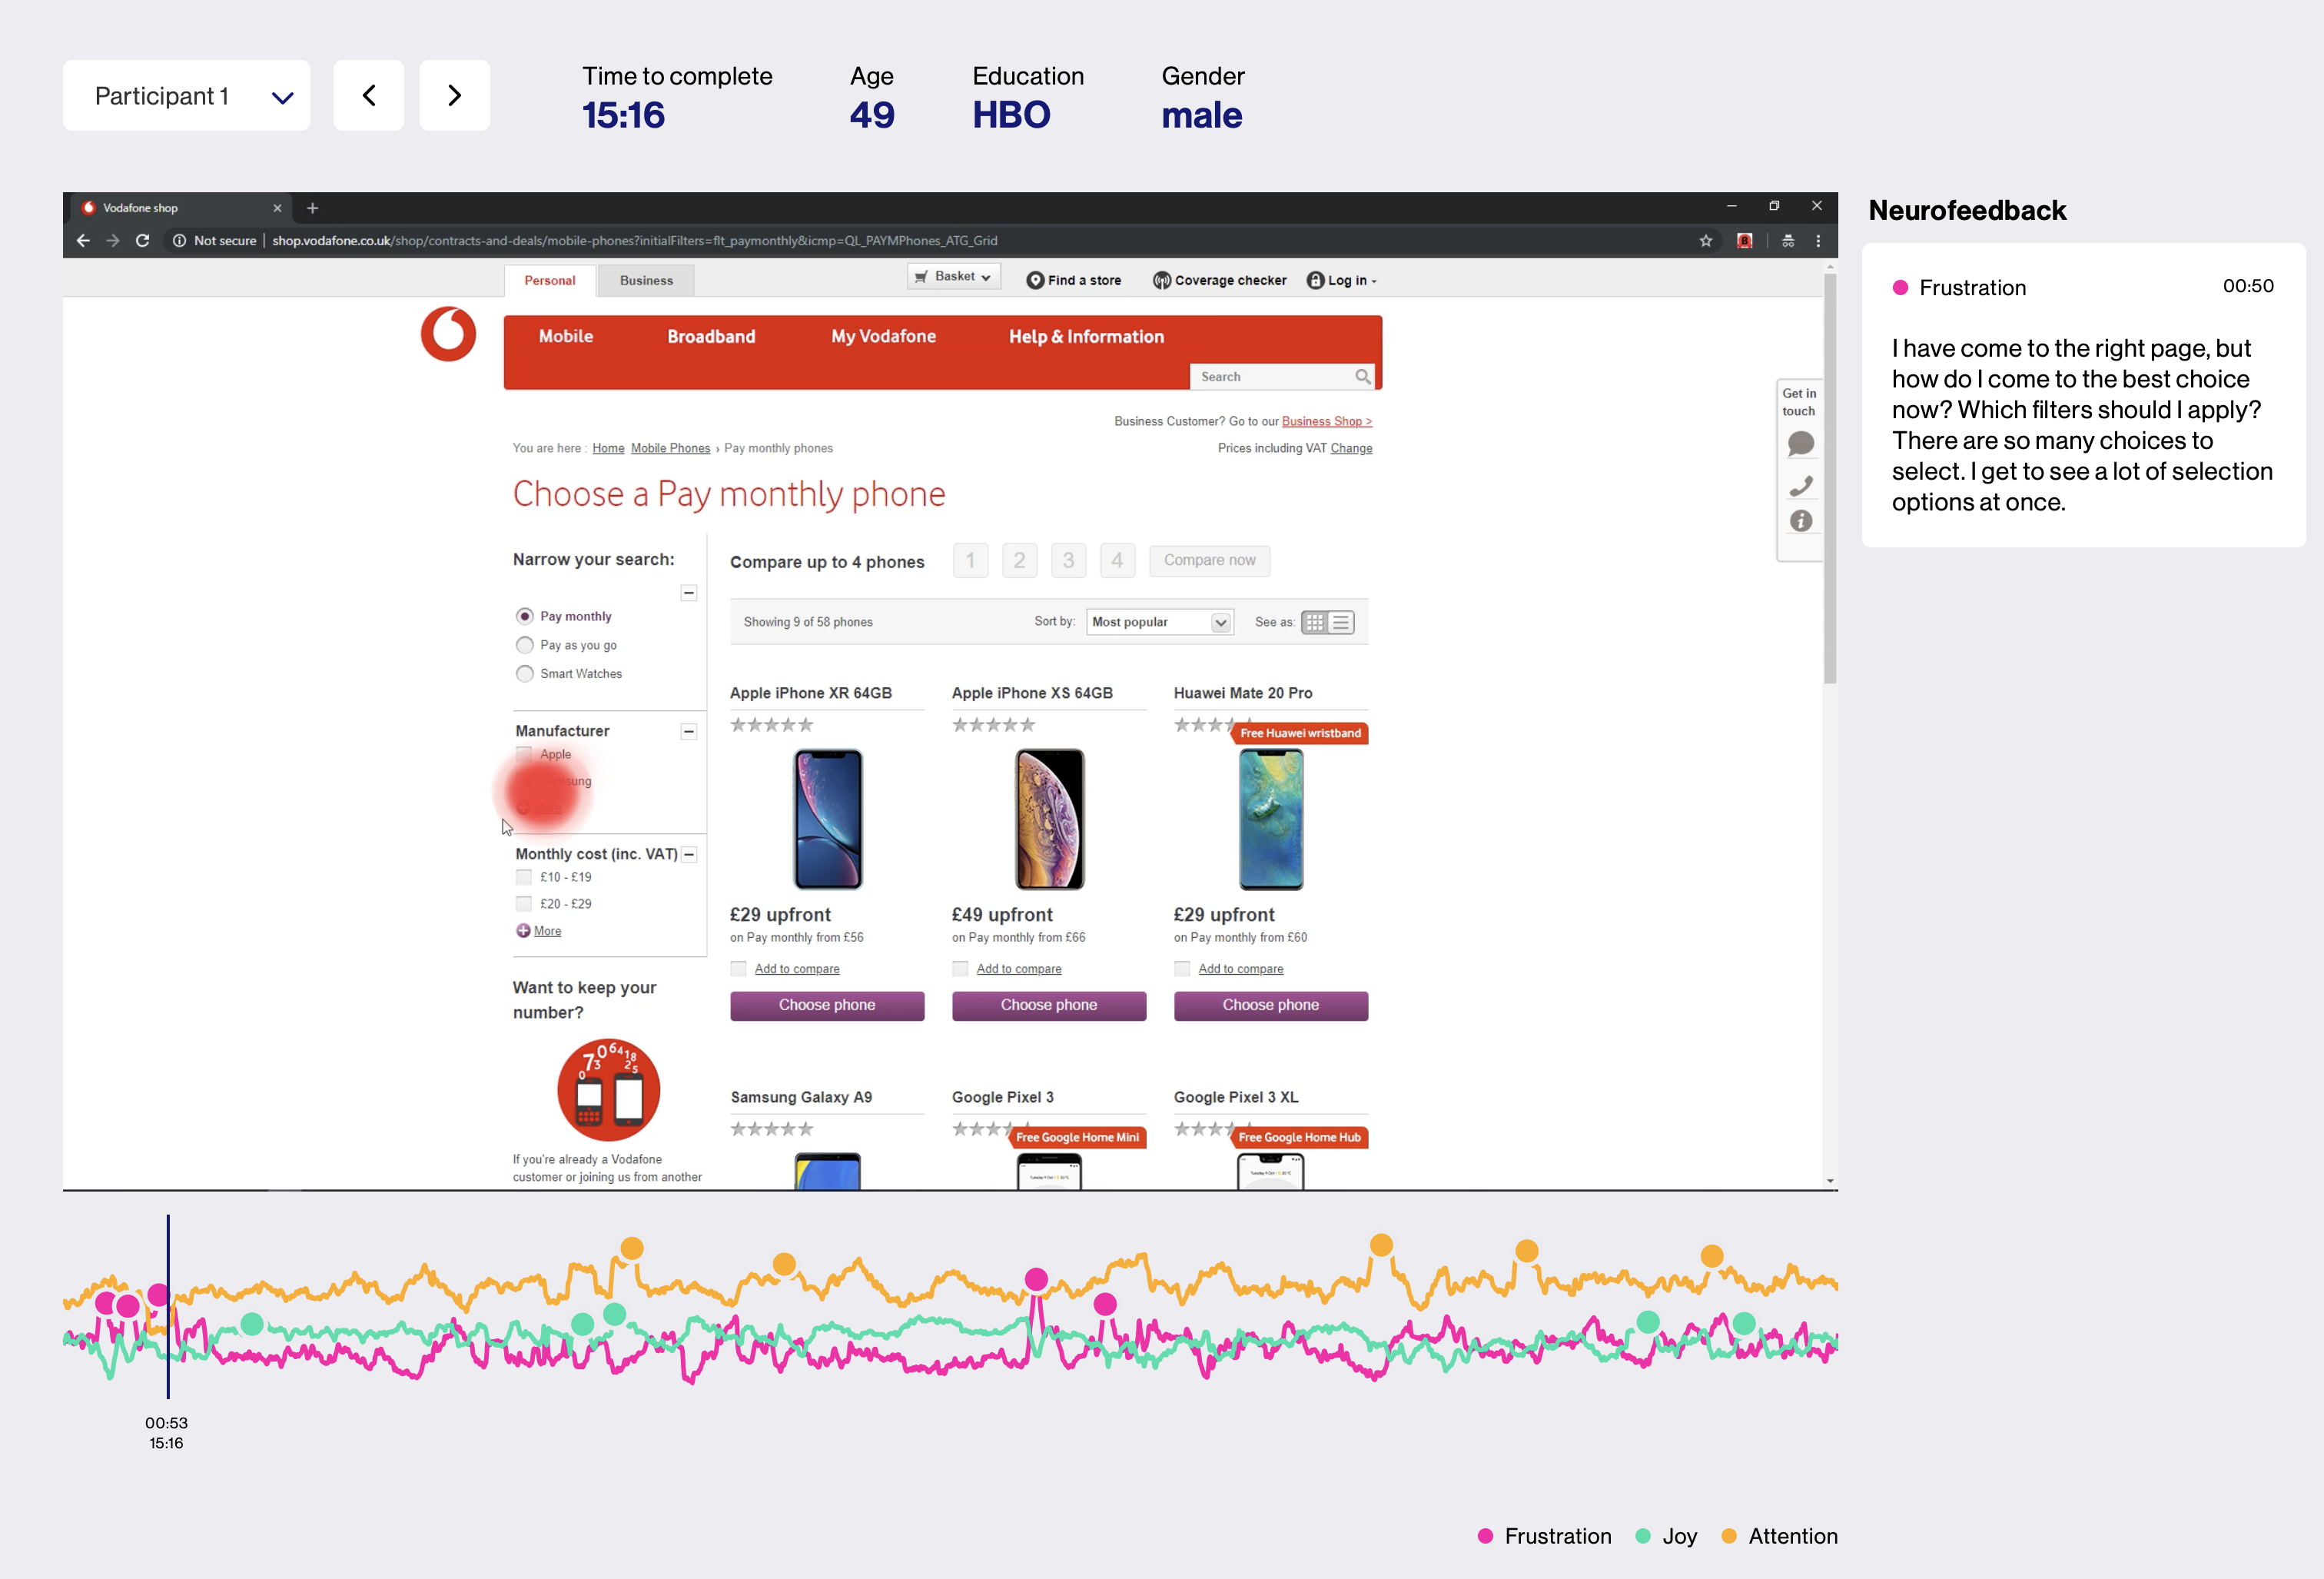Tick Add to compare for iPhone XS
This screenshot has height=1579, width=2324.
960,969
